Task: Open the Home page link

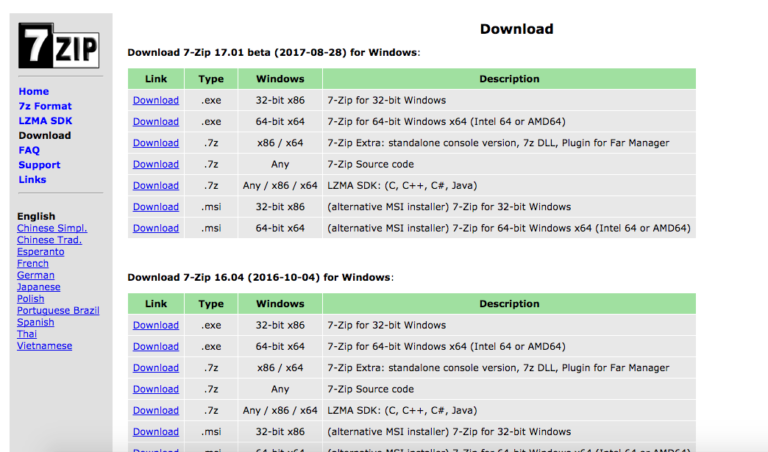Action: (x=33, y=91)
